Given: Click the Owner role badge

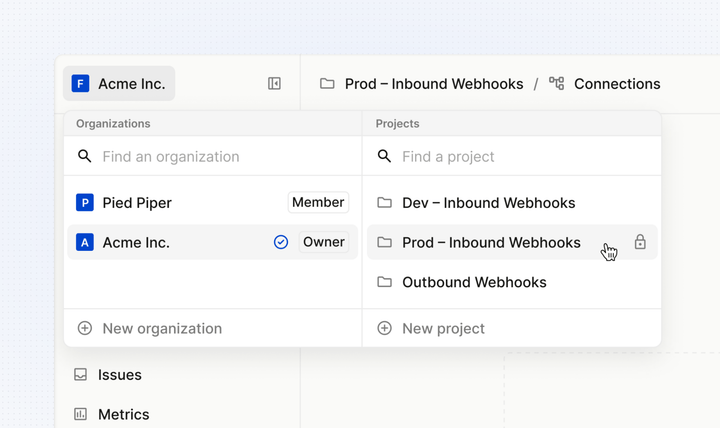Looking at the screenshot, I should [x=323, y=242].
